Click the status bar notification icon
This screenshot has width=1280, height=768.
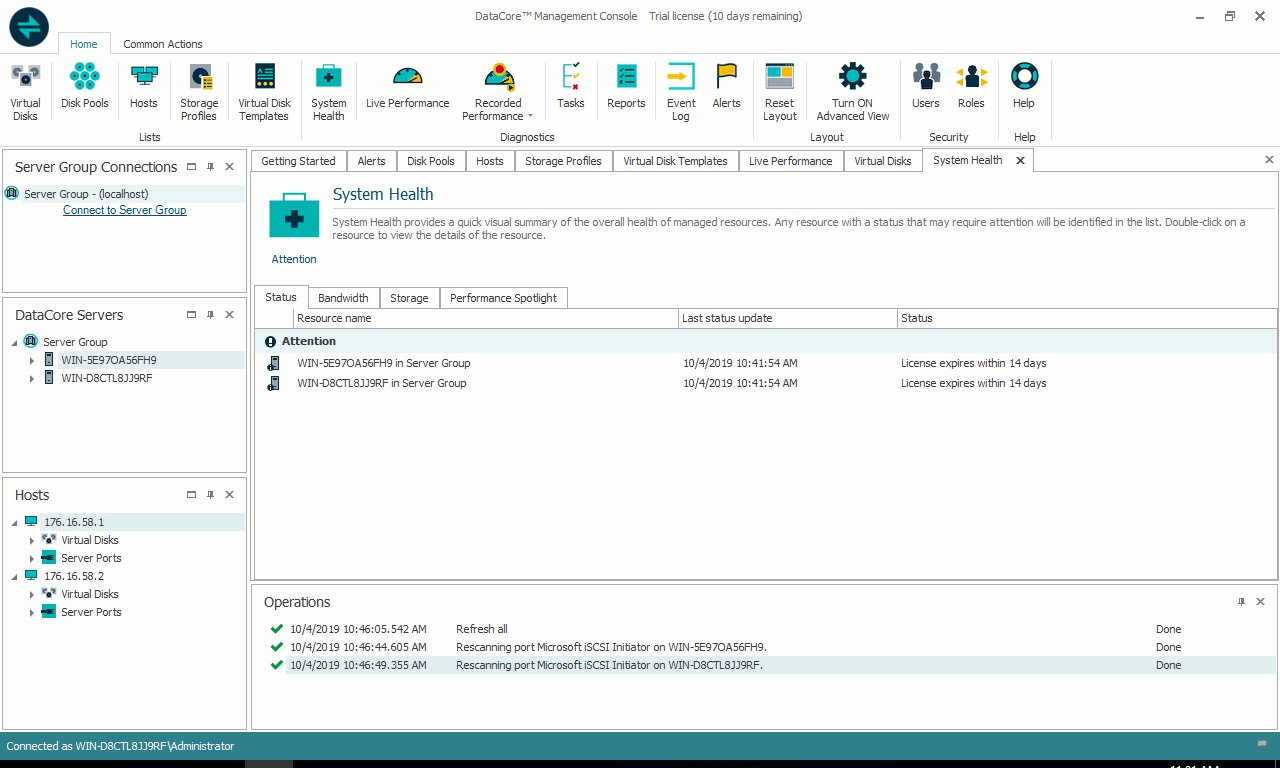(x=1262, y=745)
